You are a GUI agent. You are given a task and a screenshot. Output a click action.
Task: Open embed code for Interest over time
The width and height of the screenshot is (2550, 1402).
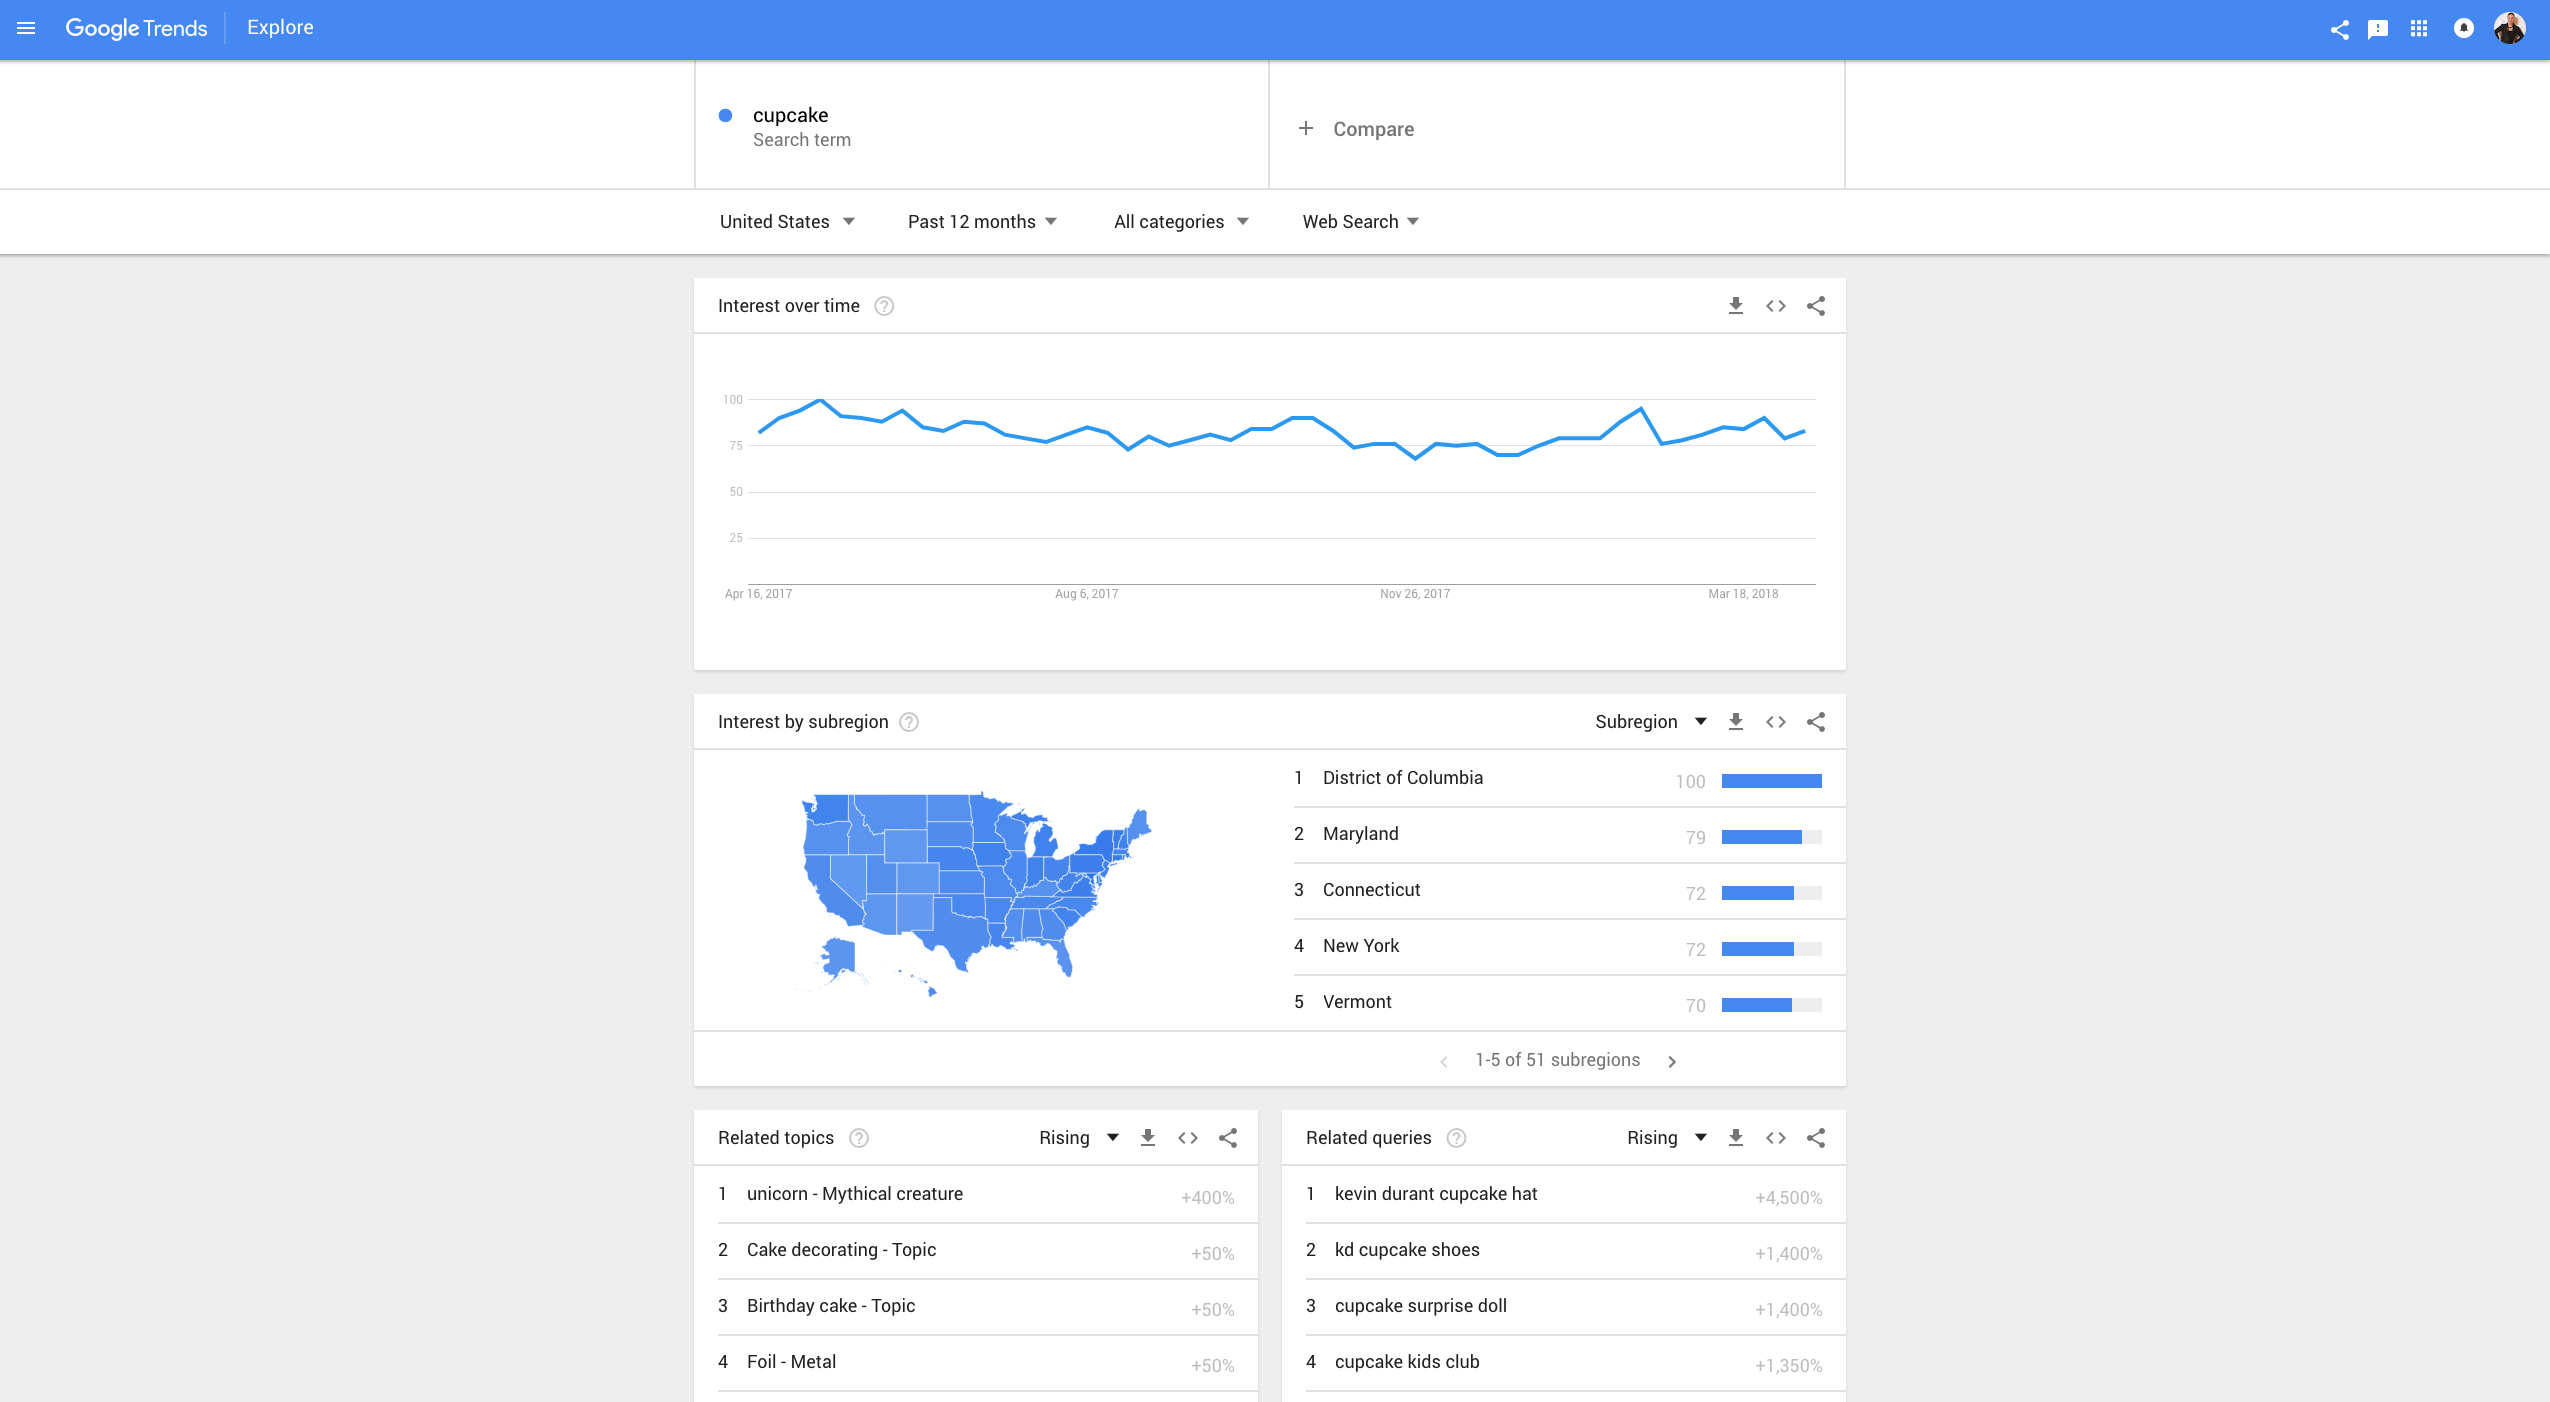1775,306
